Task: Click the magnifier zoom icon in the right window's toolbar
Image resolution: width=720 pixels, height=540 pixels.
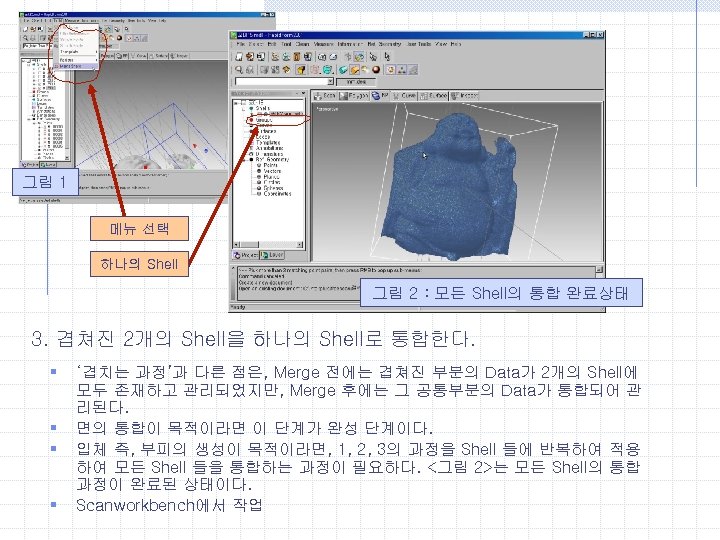Action: coord(239,70)
